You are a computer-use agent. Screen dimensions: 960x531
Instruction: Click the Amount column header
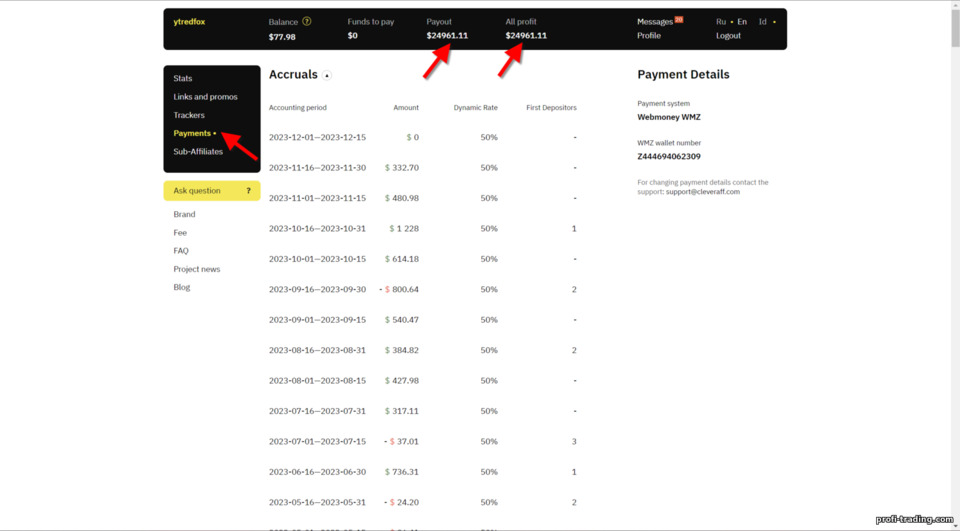click(406, 108)
